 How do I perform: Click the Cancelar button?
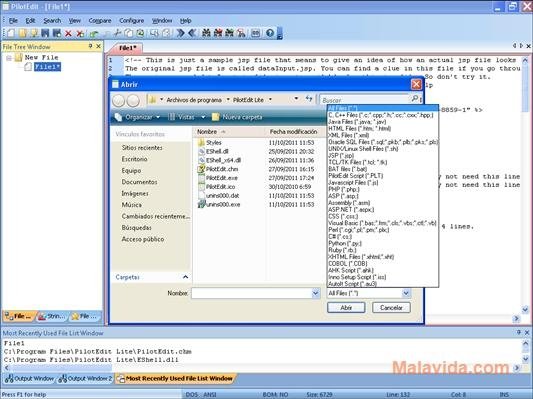pyautogui.click(x=391, y=308)
